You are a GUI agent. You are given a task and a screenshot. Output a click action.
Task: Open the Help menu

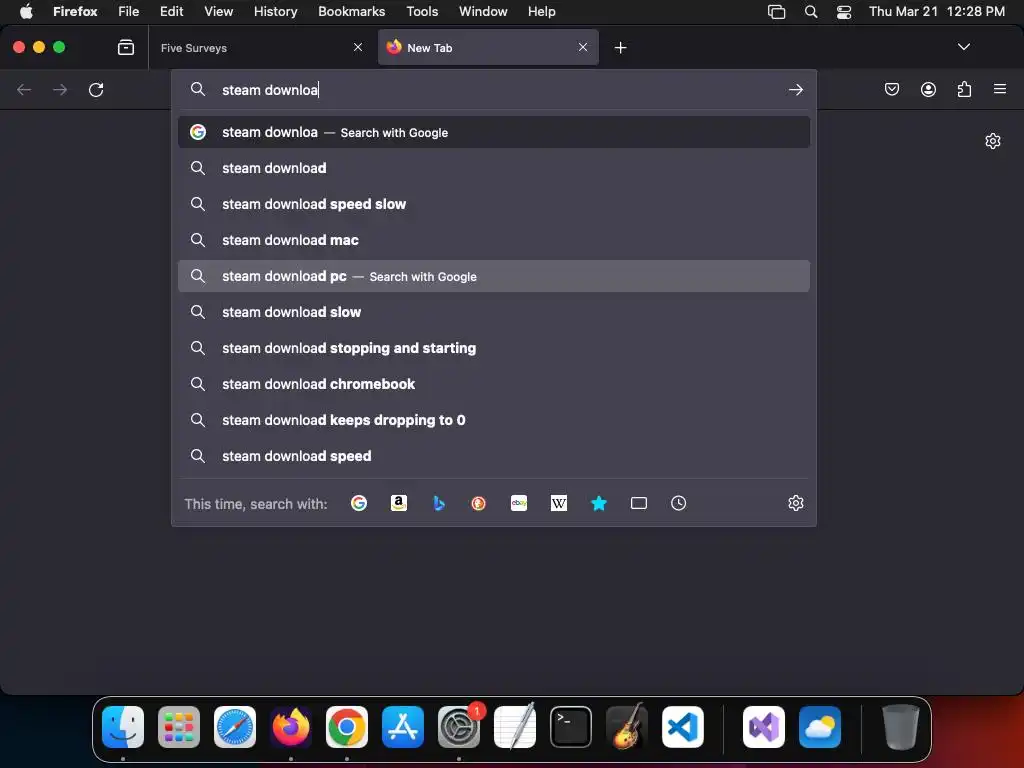[541, 11]
